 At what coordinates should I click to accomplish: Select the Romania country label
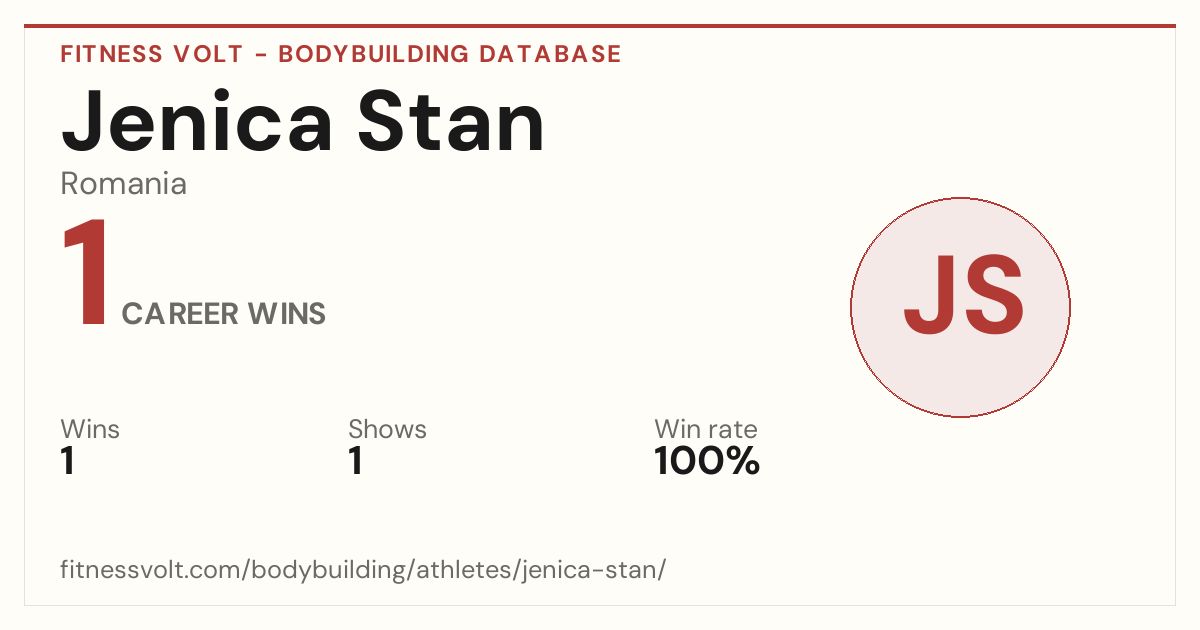(x=124, y=184)
